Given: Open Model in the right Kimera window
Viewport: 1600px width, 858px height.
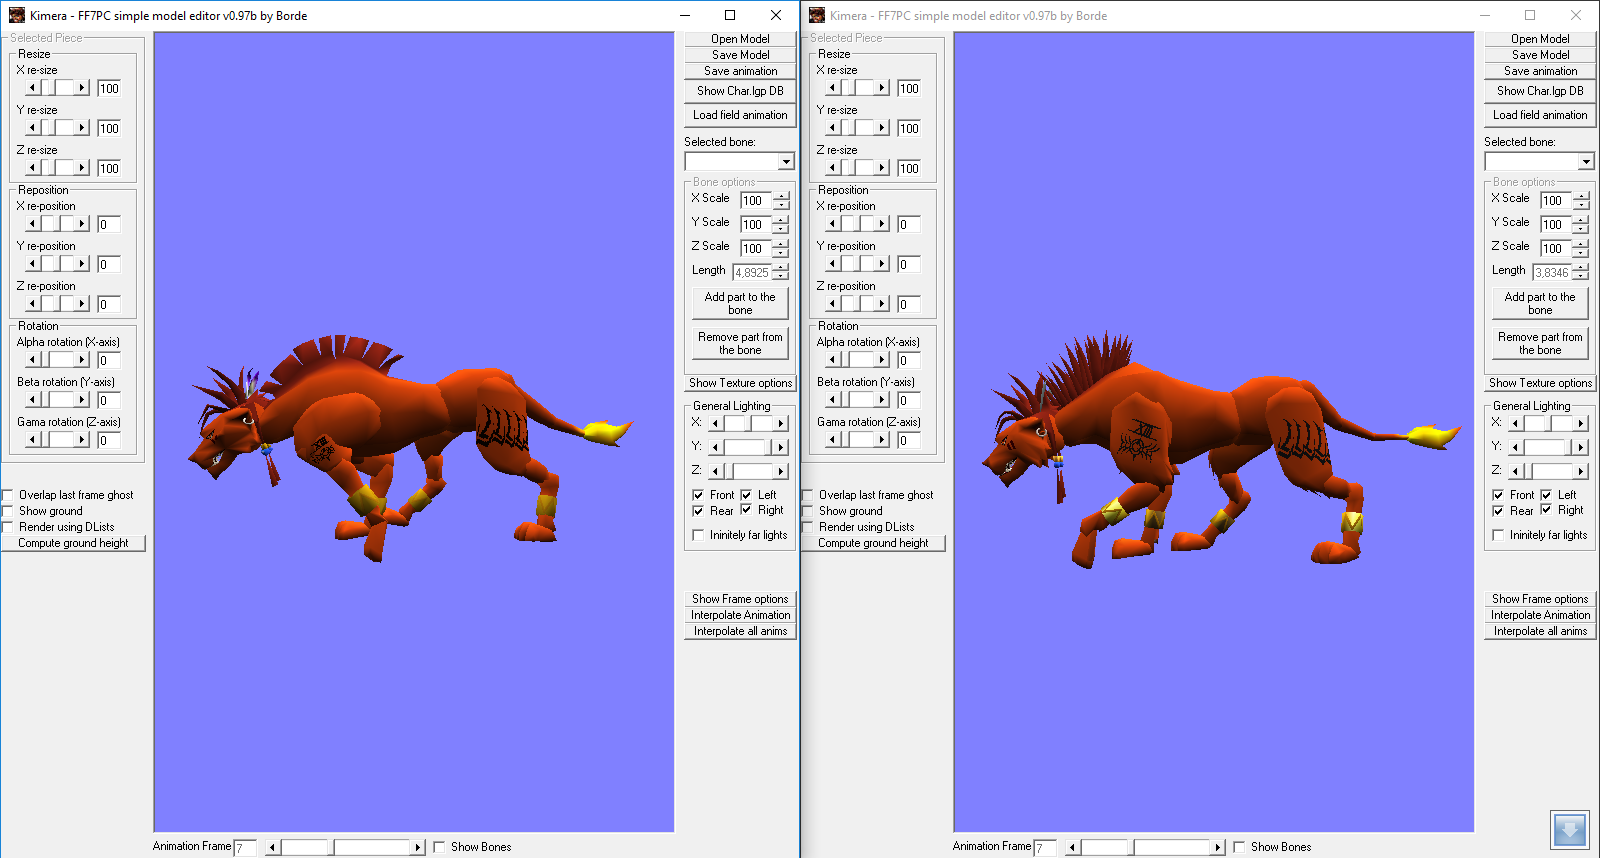Looking at the screenshot, I should tap(1540, 39).
